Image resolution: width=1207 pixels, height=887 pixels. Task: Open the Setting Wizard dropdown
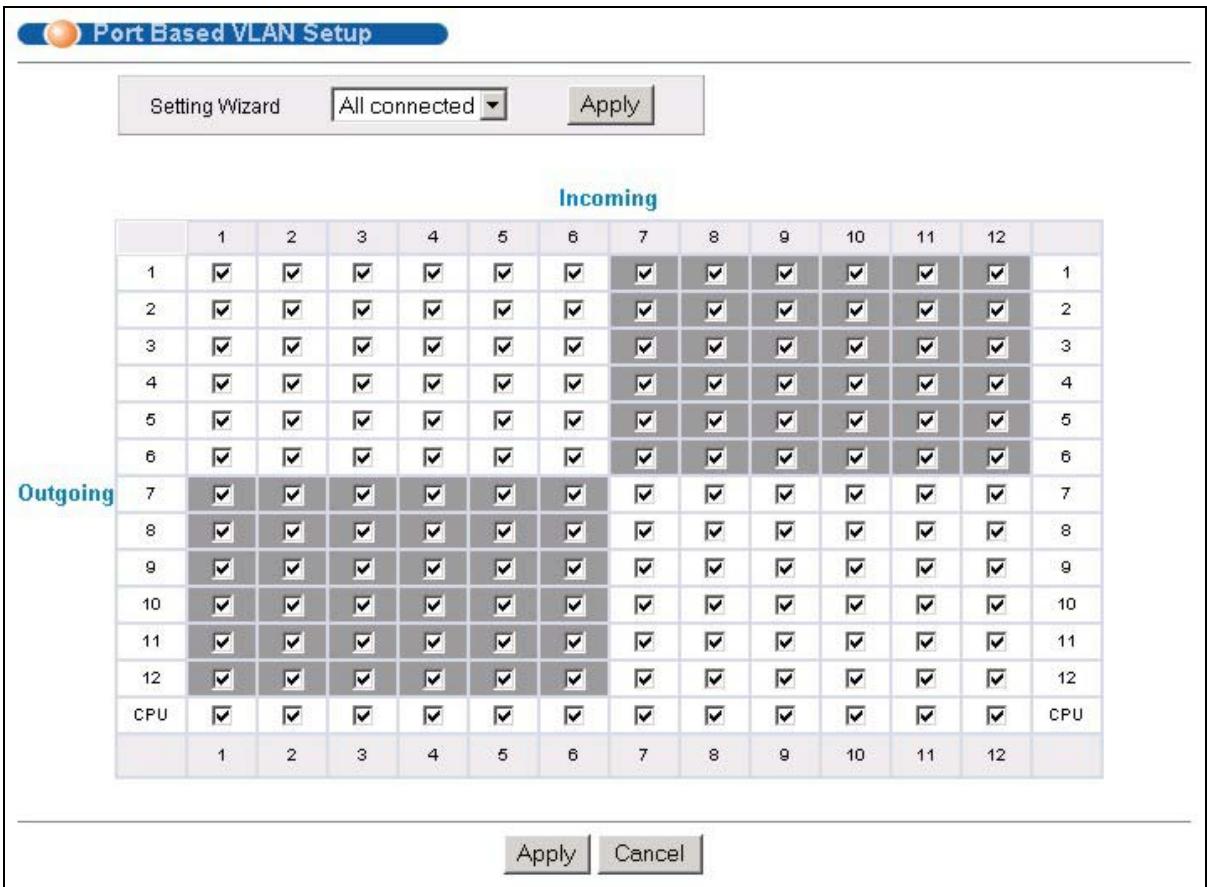[x=418, y=106]
